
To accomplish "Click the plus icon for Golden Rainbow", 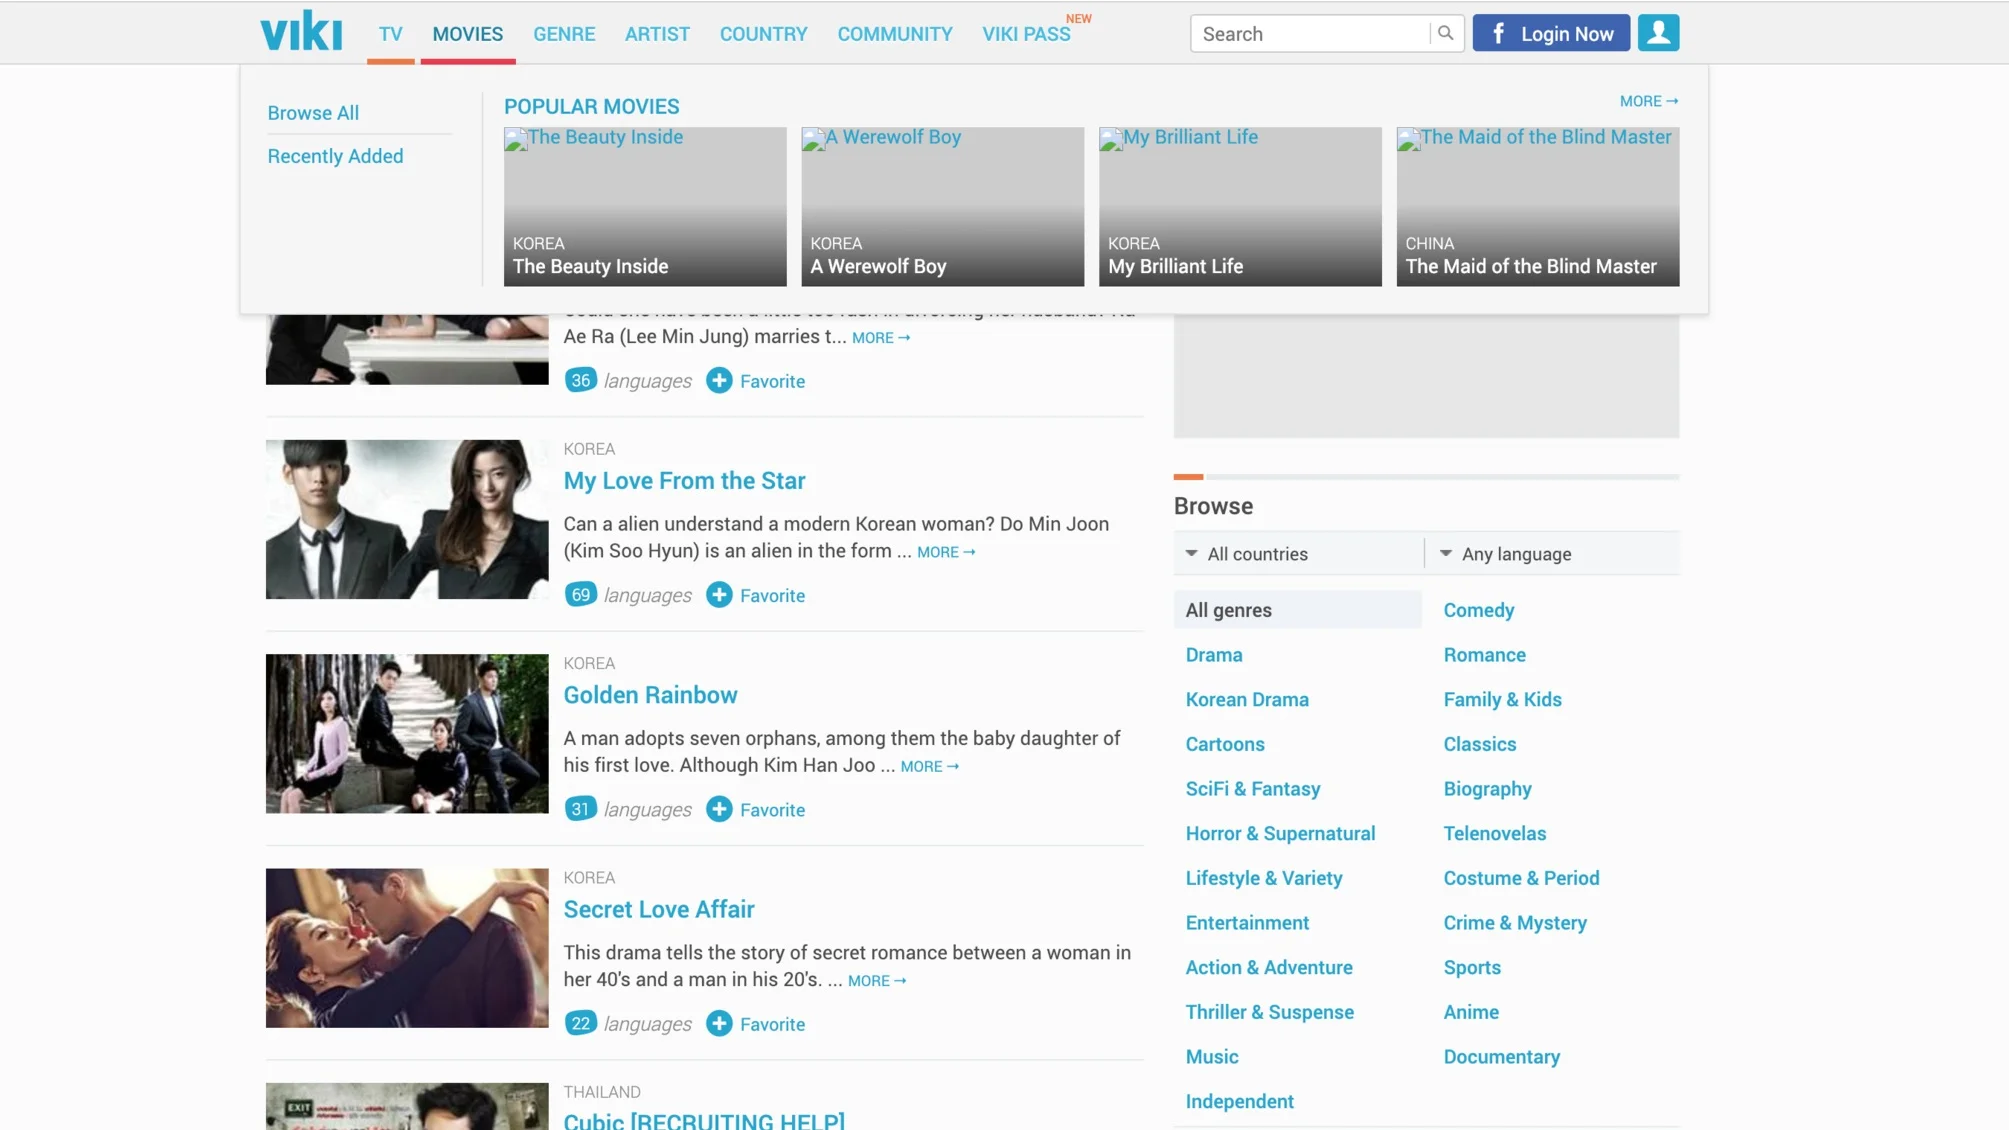I will pyautogui.click(x=719, y=809).
